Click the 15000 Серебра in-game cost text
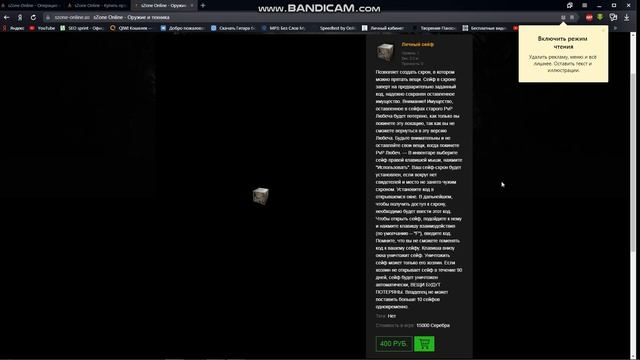 coord(433,325)
